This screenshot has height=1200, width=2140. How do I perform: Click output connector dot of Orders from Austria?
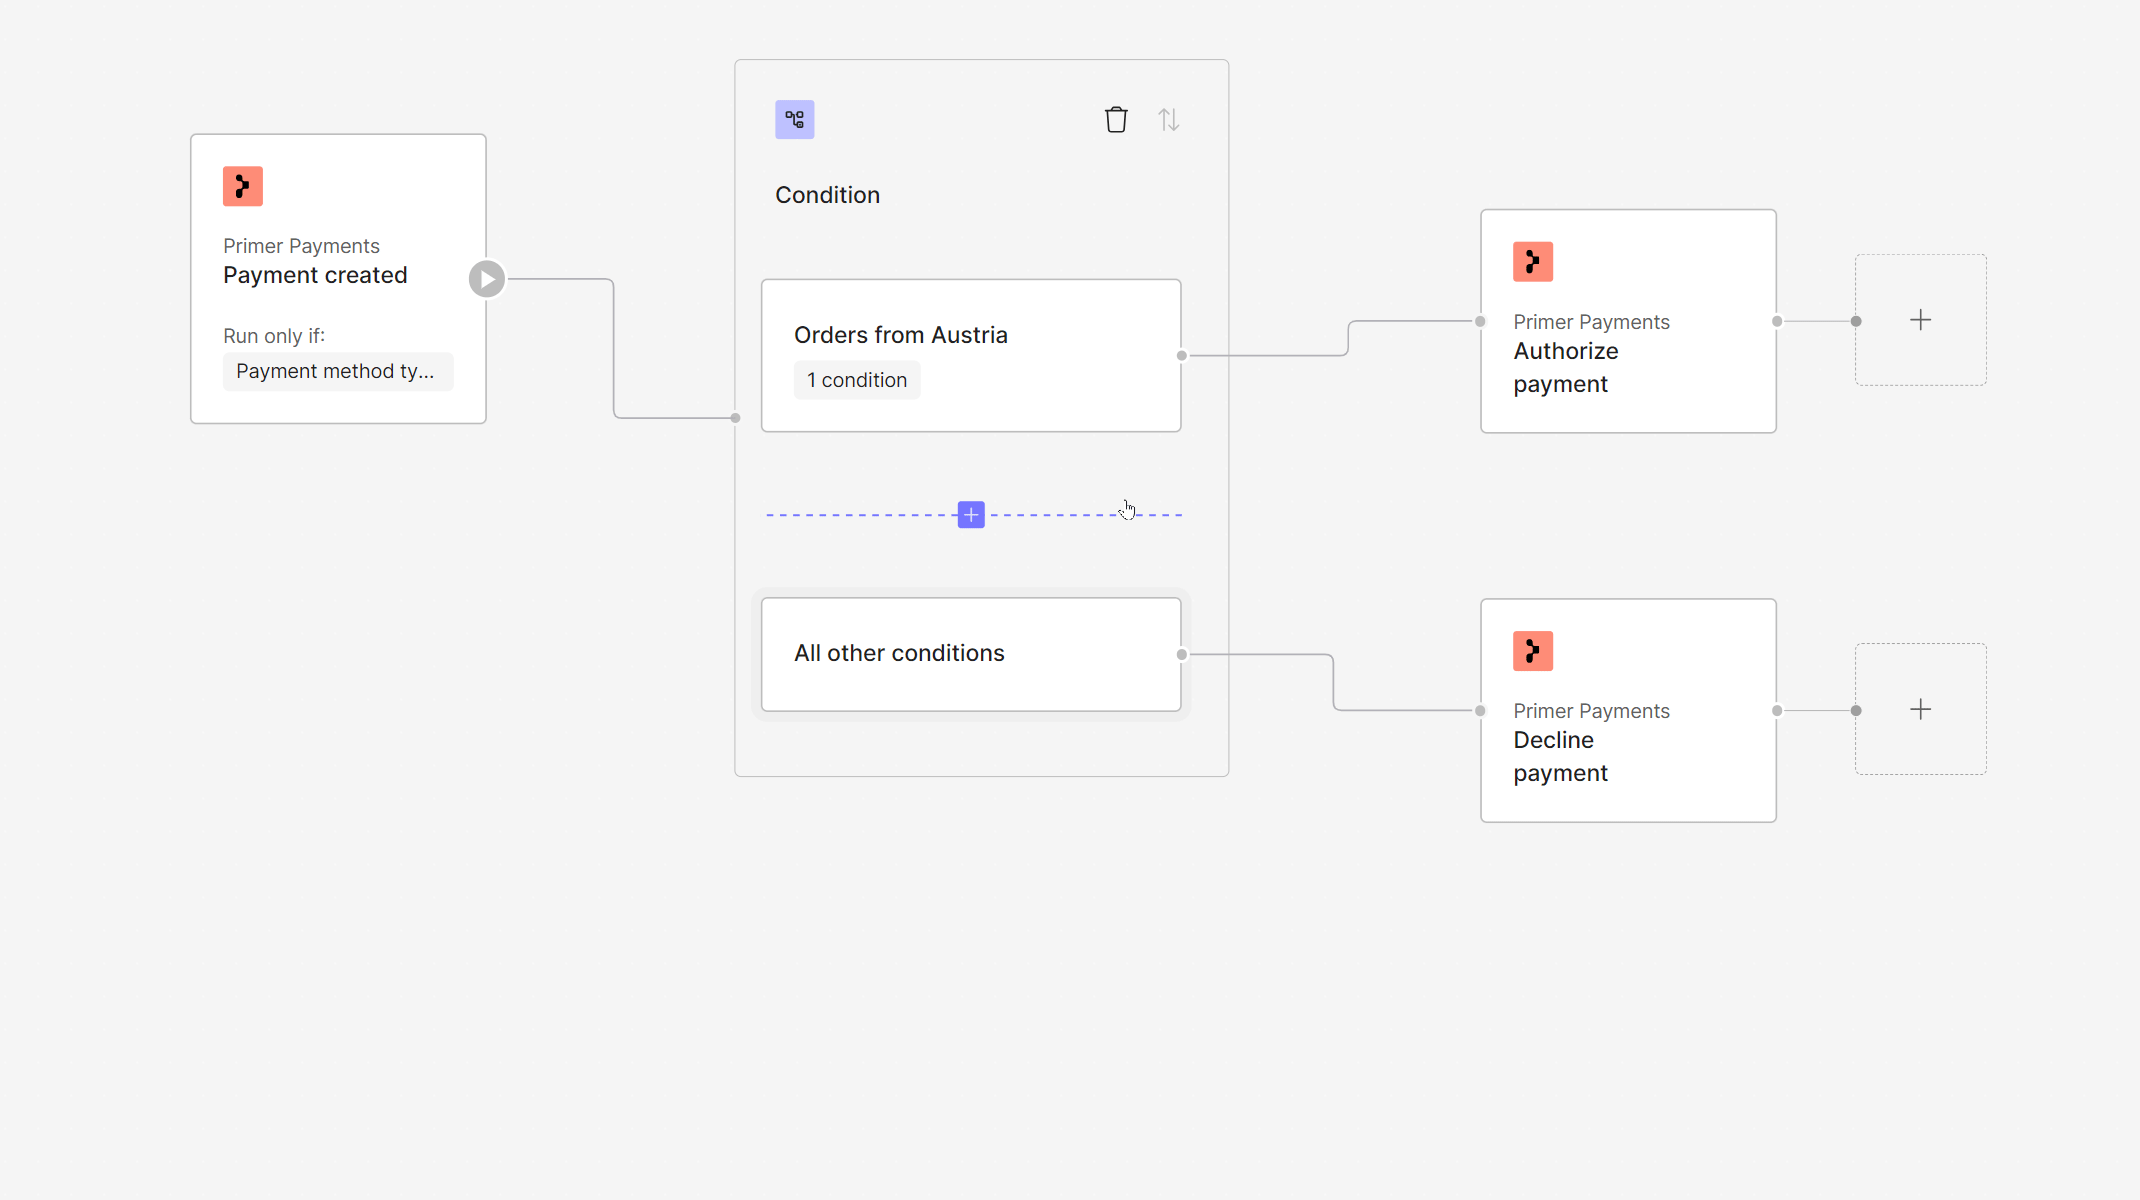(1182, 356)
